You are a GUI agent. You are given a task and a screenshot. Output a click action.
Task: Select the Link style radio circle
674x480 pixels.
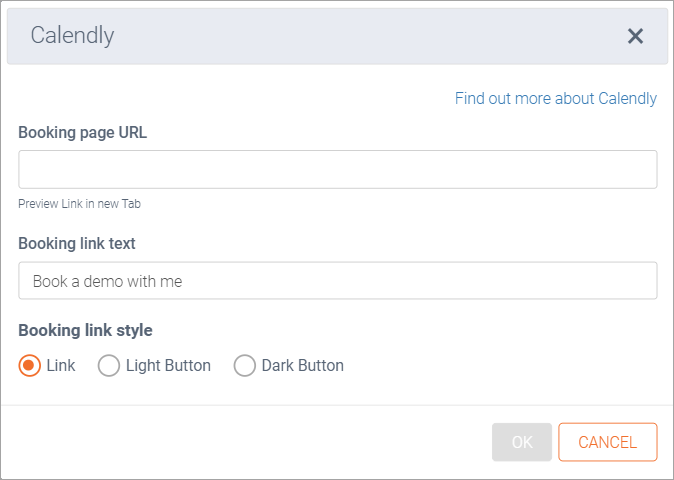click(x=30, y=366)
